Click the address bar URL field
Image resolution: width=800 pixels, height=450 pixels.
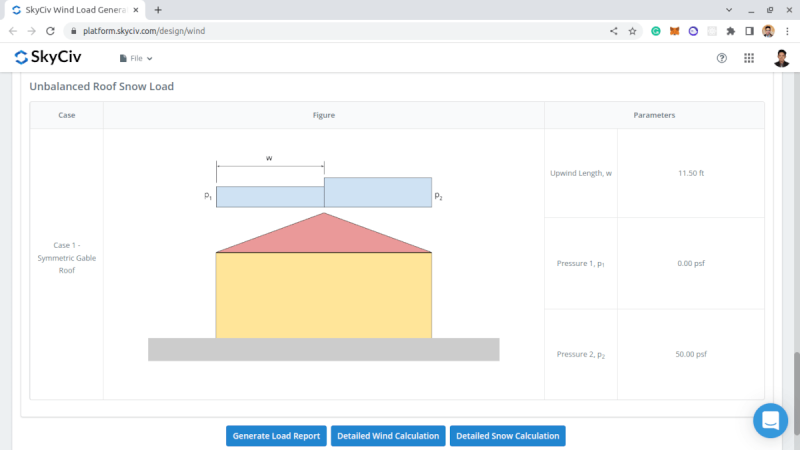coord(330,31)
